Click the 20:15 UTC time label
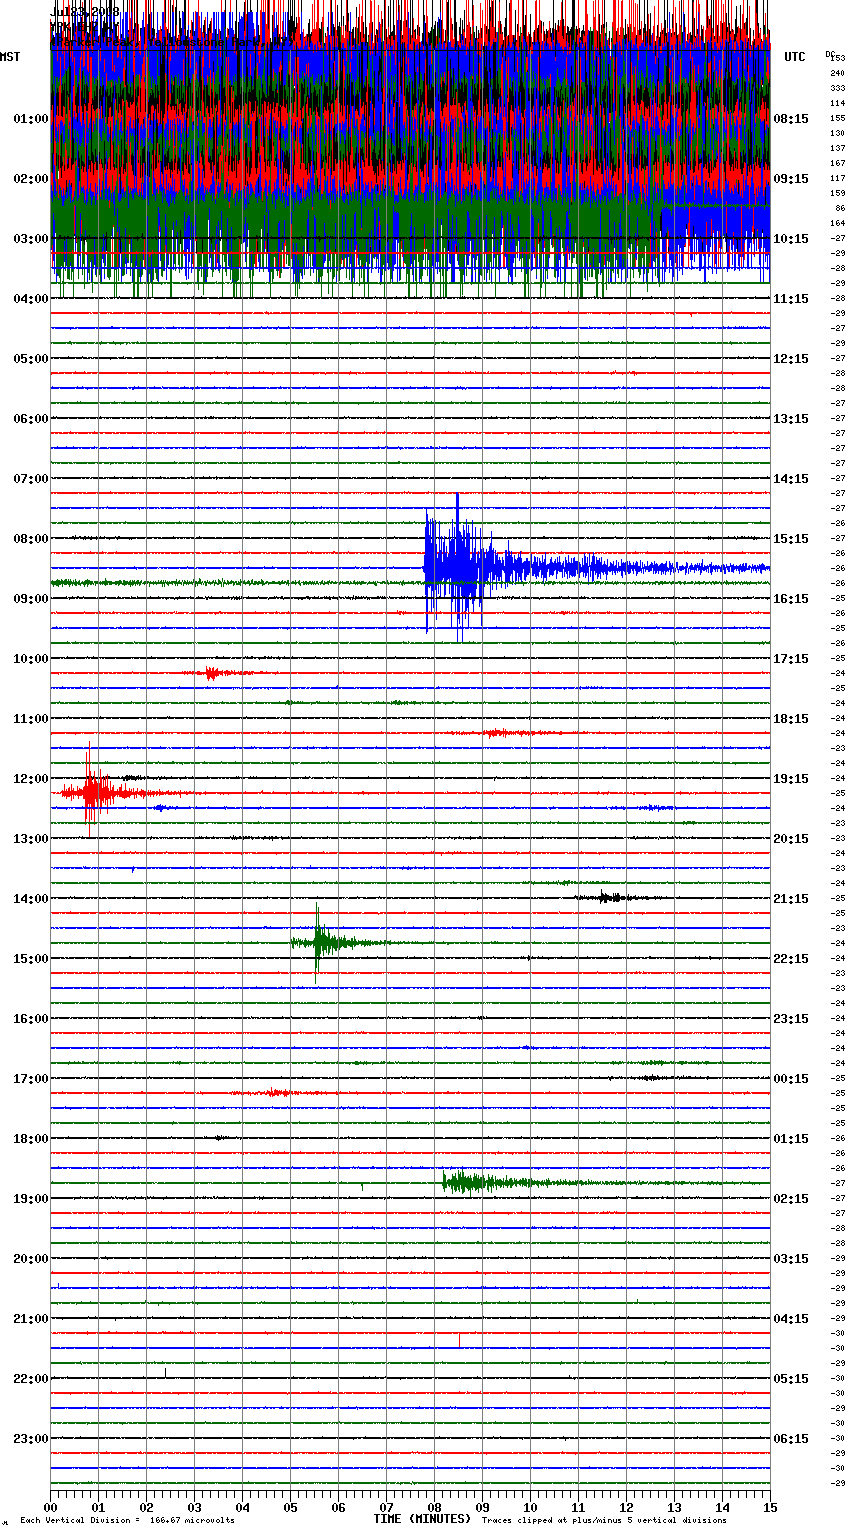The height and width of the screenshot is (1534, 850). [791, 839]
